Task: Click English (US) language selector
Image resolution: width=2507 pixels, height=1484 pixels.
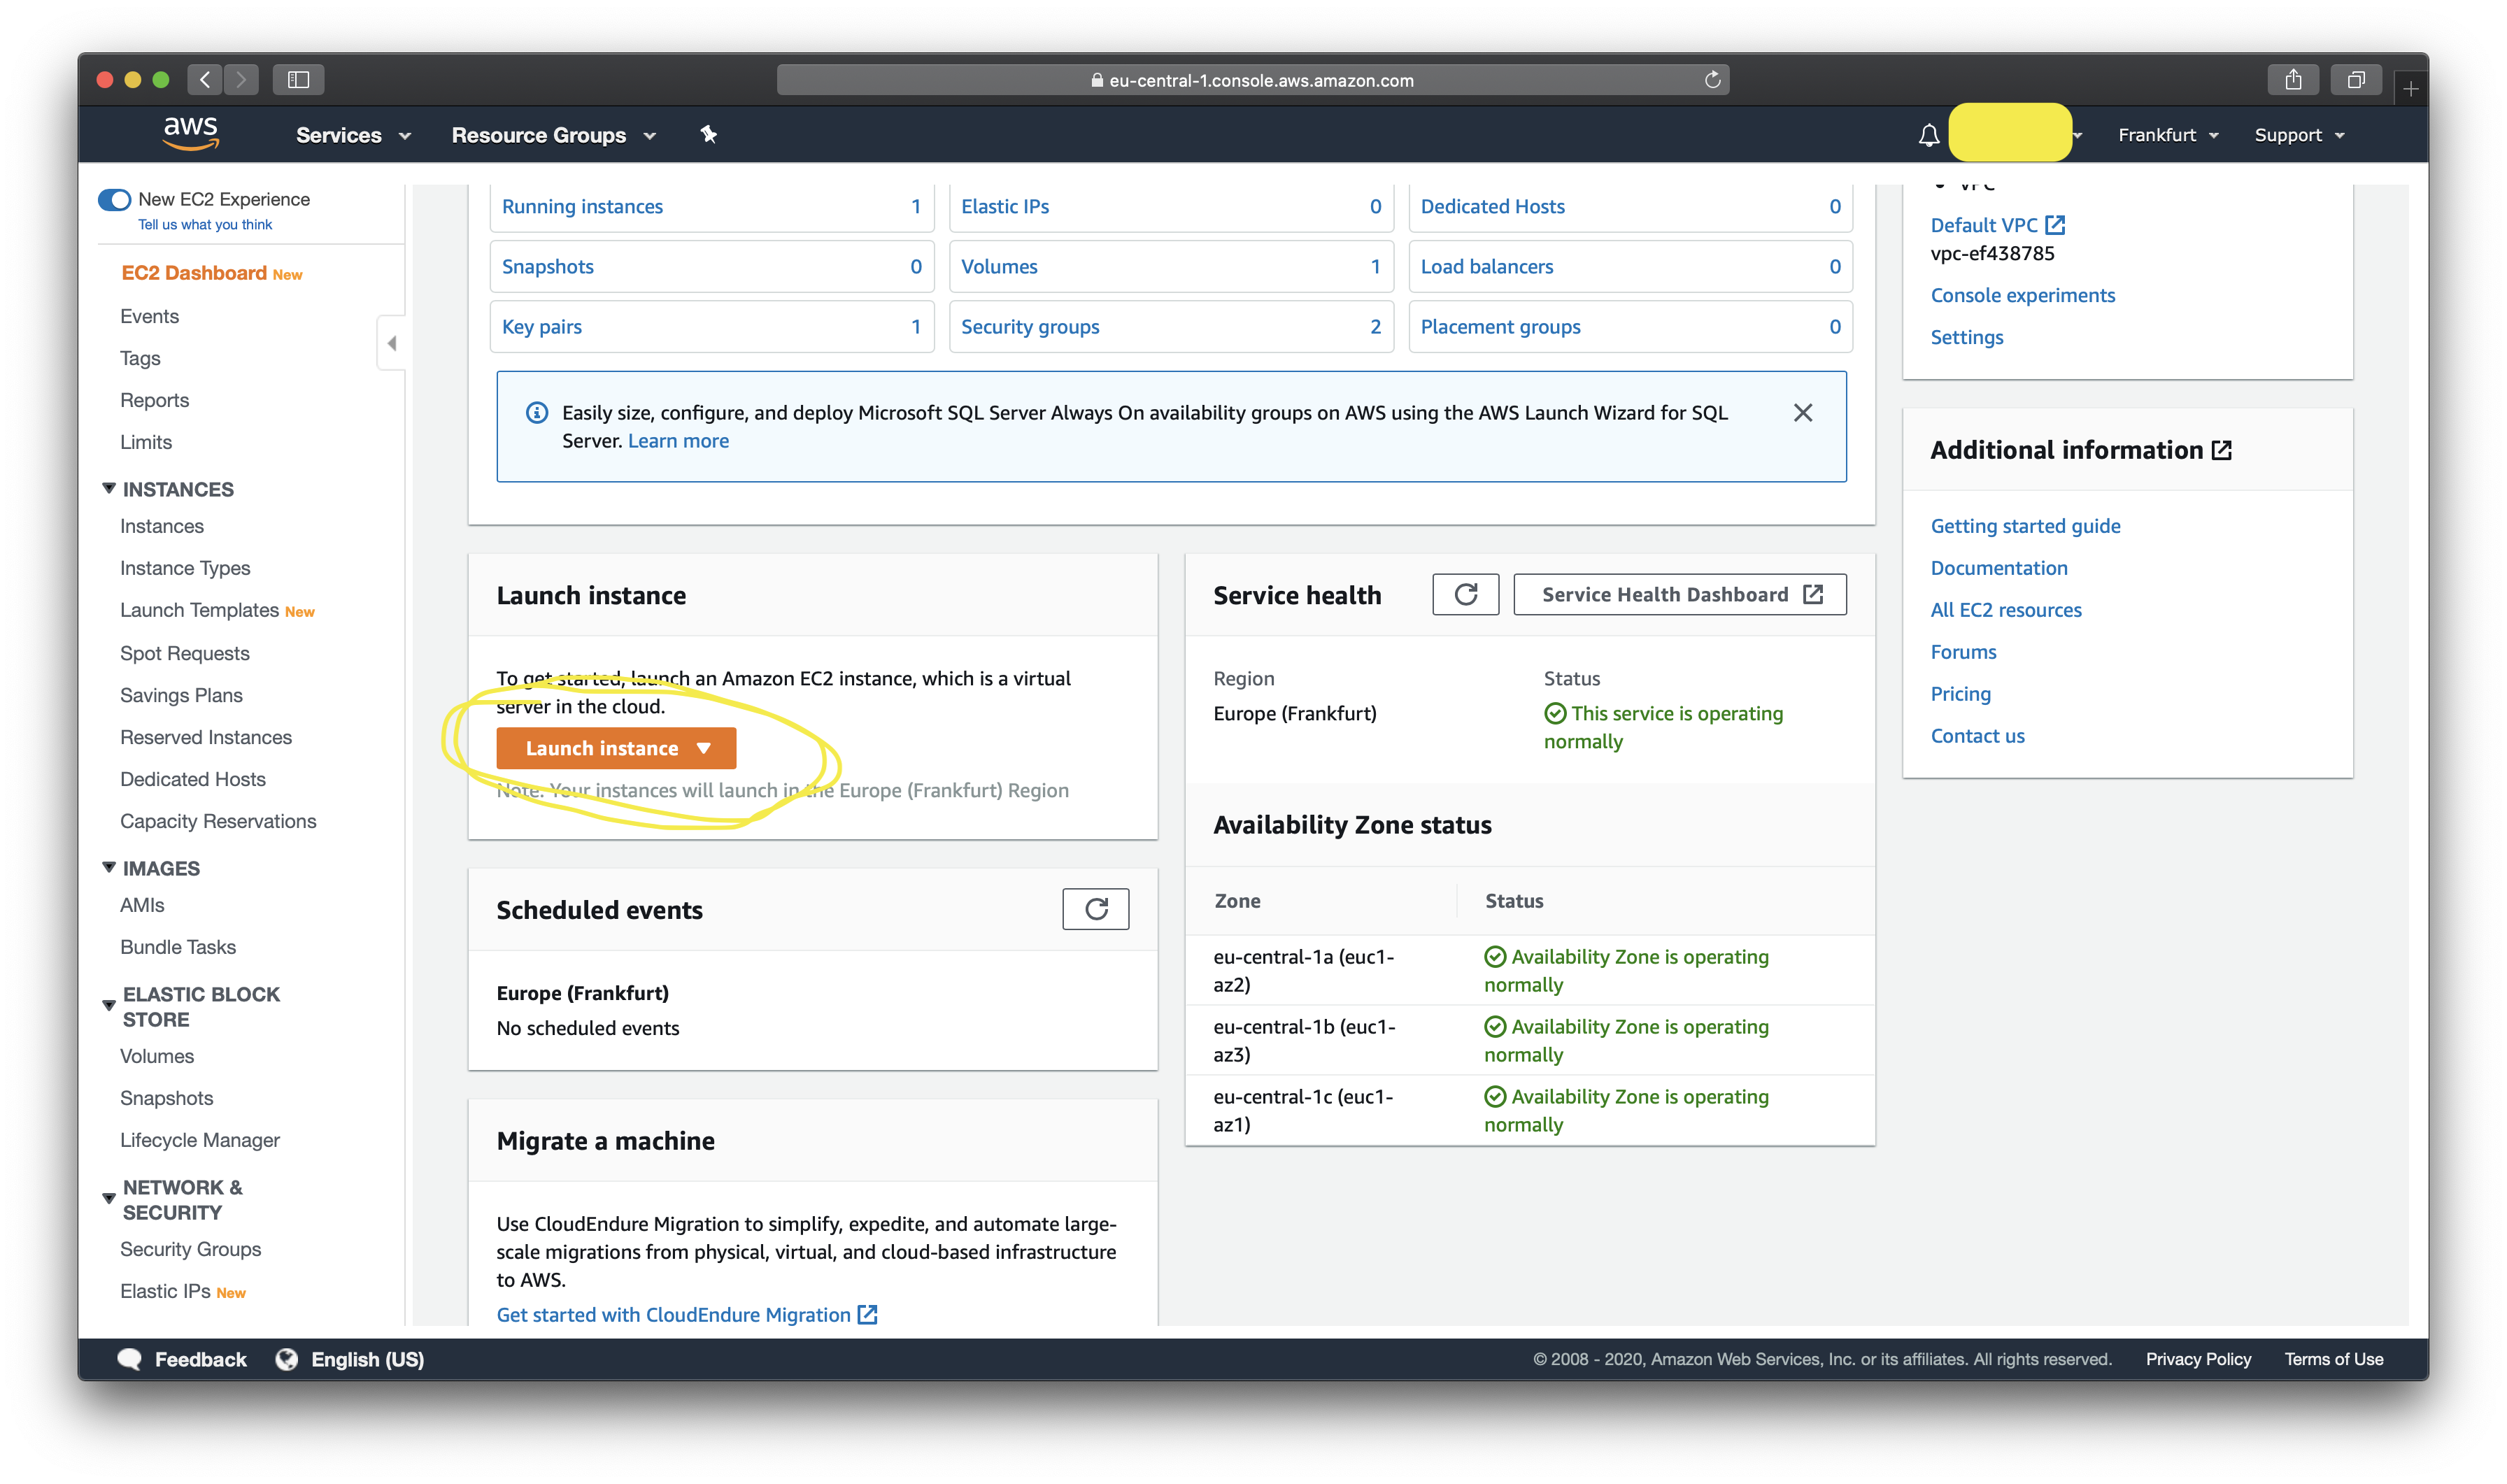Action: [367, 1359]
